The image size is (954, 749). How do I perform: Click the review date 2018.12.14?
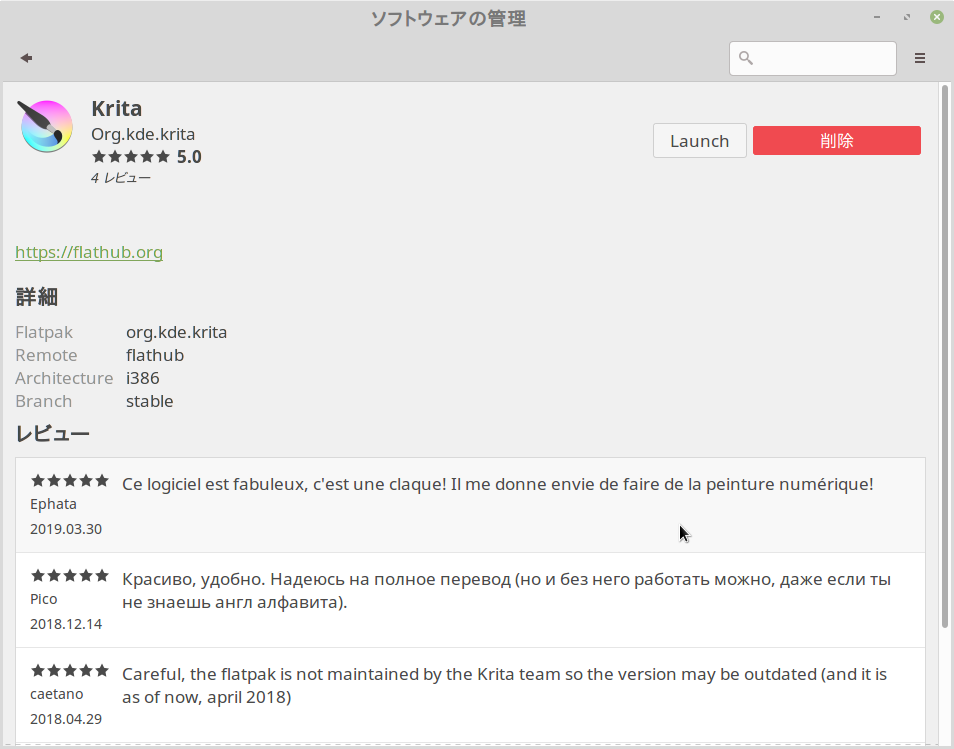(66, 624)
